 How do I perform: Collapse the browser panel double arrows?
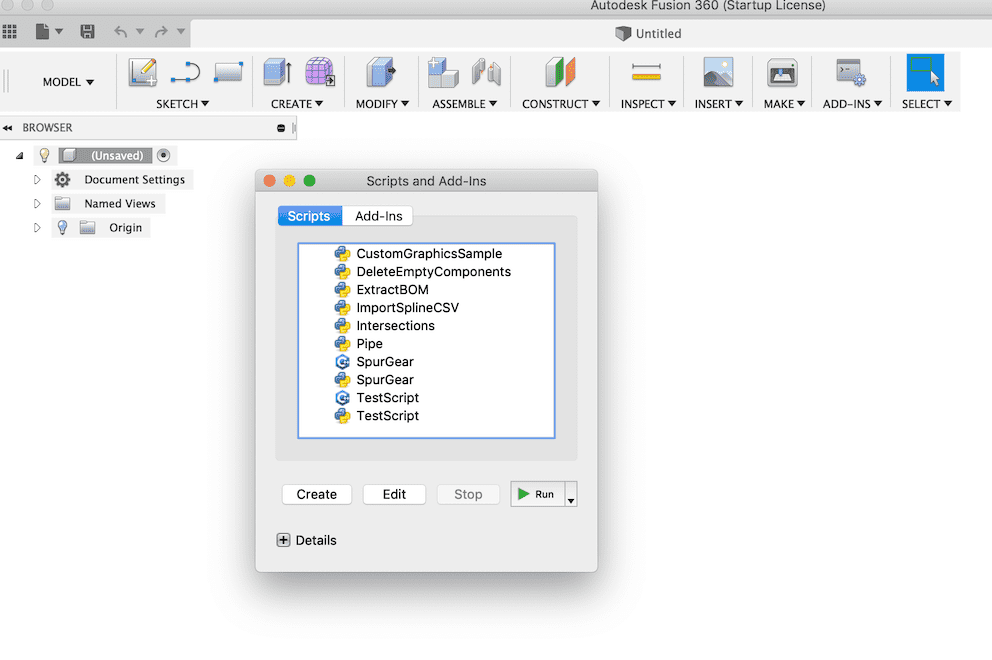pyautogui.click(x=8, y=128)
